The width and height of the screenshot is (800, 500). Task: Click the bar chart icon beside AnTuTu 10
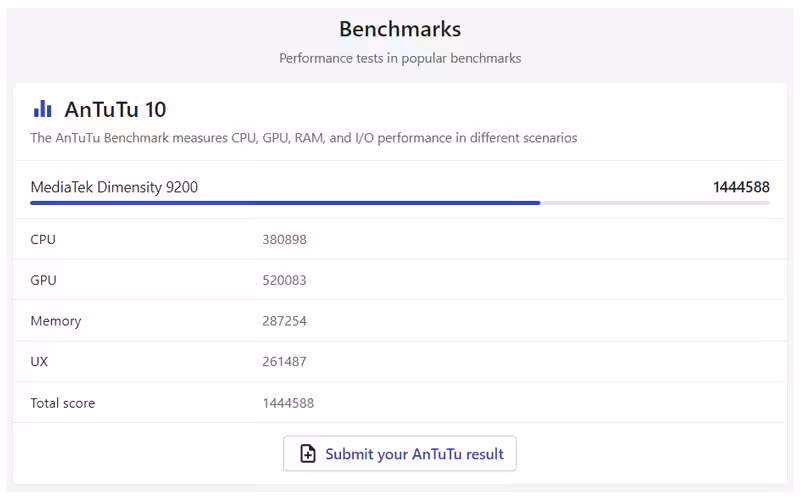tap(42, 109)
